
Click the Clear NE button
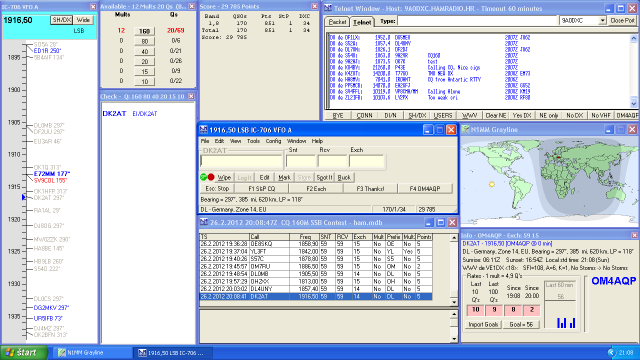point(496,116)
